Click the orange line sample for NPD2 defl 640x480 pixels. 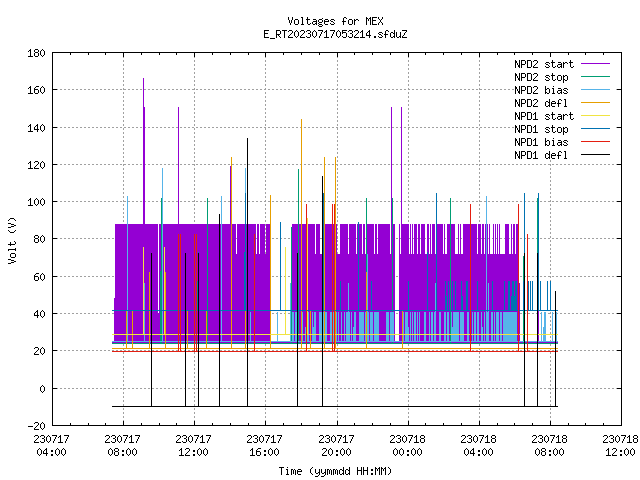595,103
